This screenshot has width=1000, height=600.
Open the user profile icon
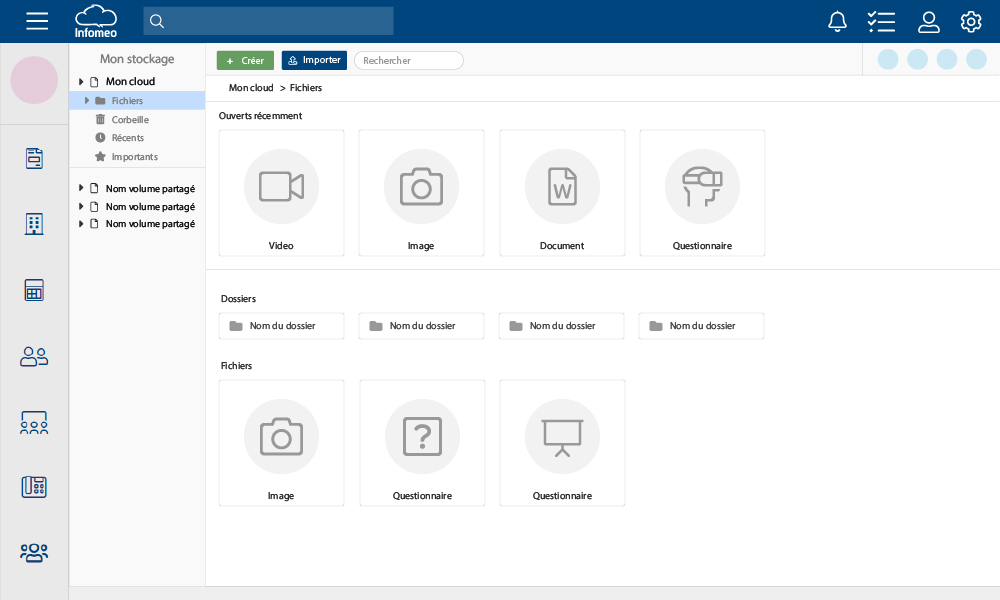point(928,21)
